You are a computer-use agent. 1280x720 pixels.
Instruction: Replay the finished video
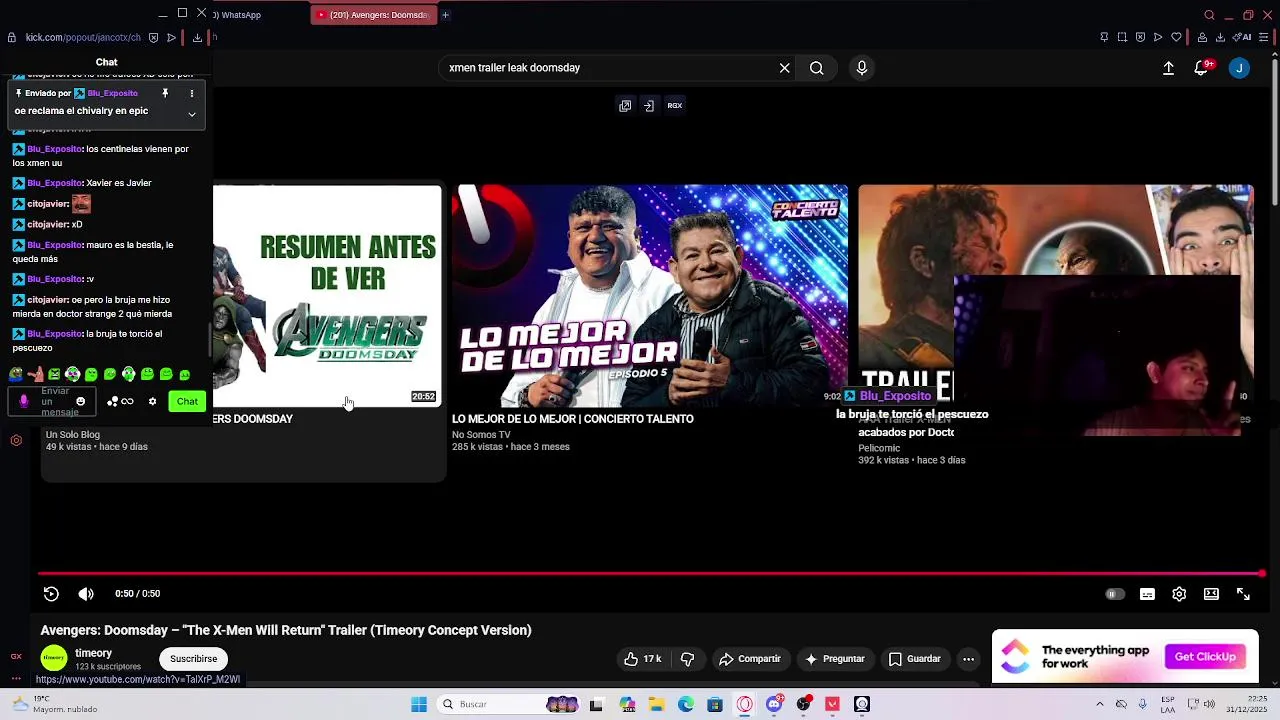click(x=51, y=594)
